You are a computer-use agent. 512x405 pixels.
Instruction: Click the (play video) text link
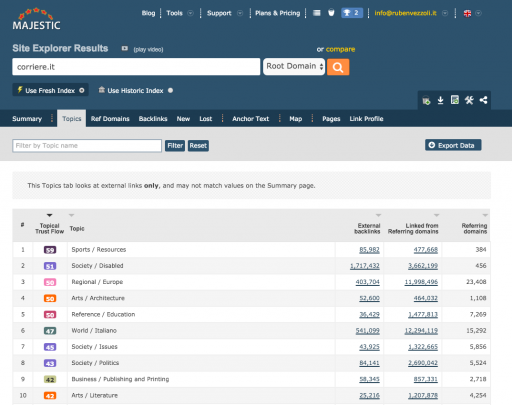click(x=148, y=50)
